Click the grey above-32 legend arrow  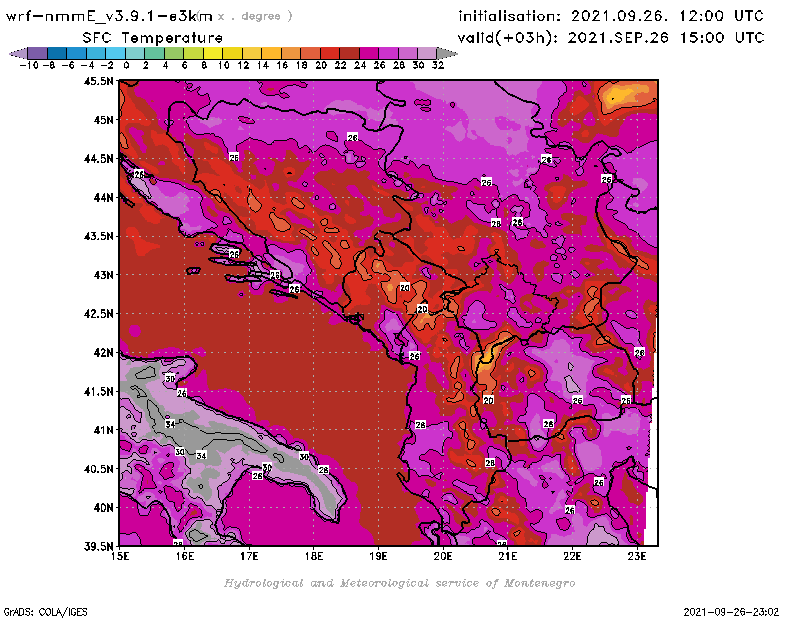tap(447, 53)
